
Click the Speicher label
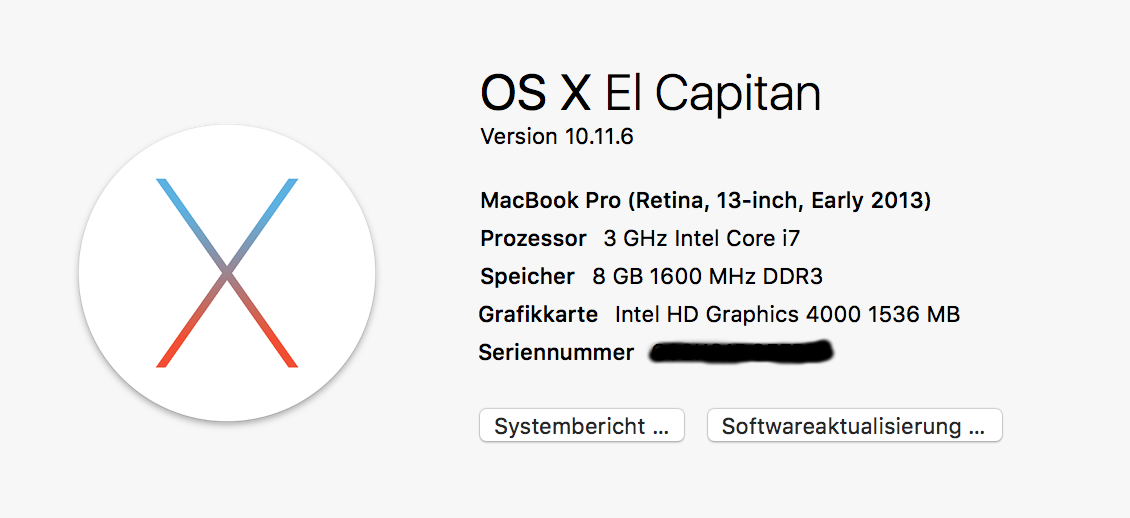[528, 277]
